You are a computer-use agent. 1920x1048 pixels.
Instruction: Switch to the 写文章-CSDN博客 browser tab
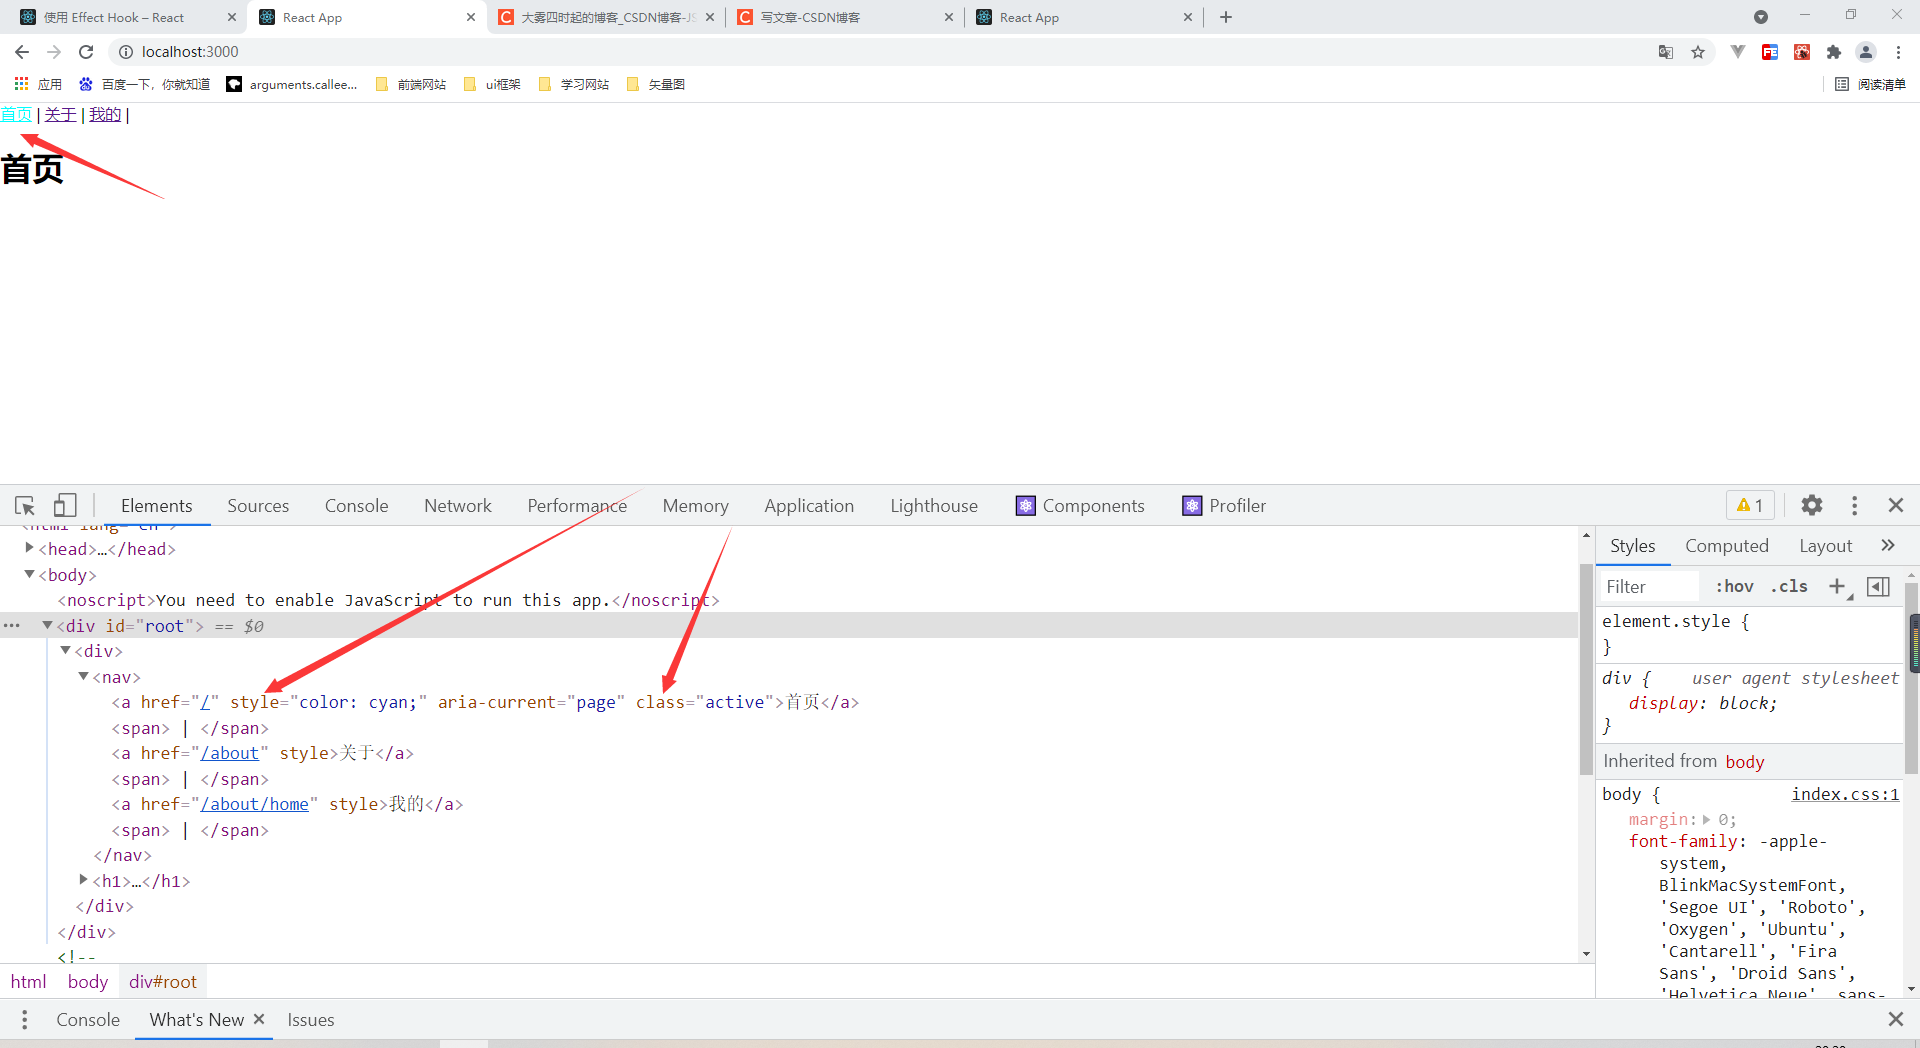(x=845, y=17)
